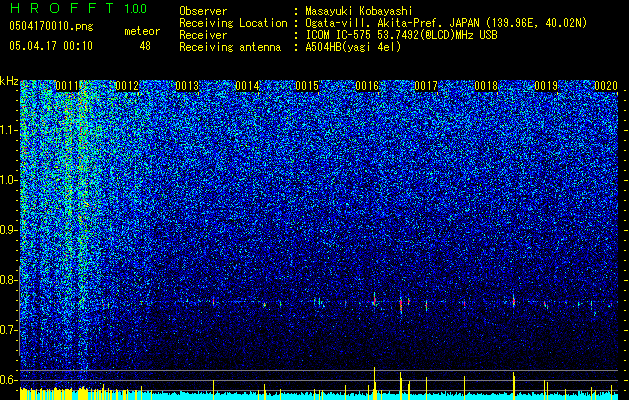Click the Receiver field label

tap(203, 35)
